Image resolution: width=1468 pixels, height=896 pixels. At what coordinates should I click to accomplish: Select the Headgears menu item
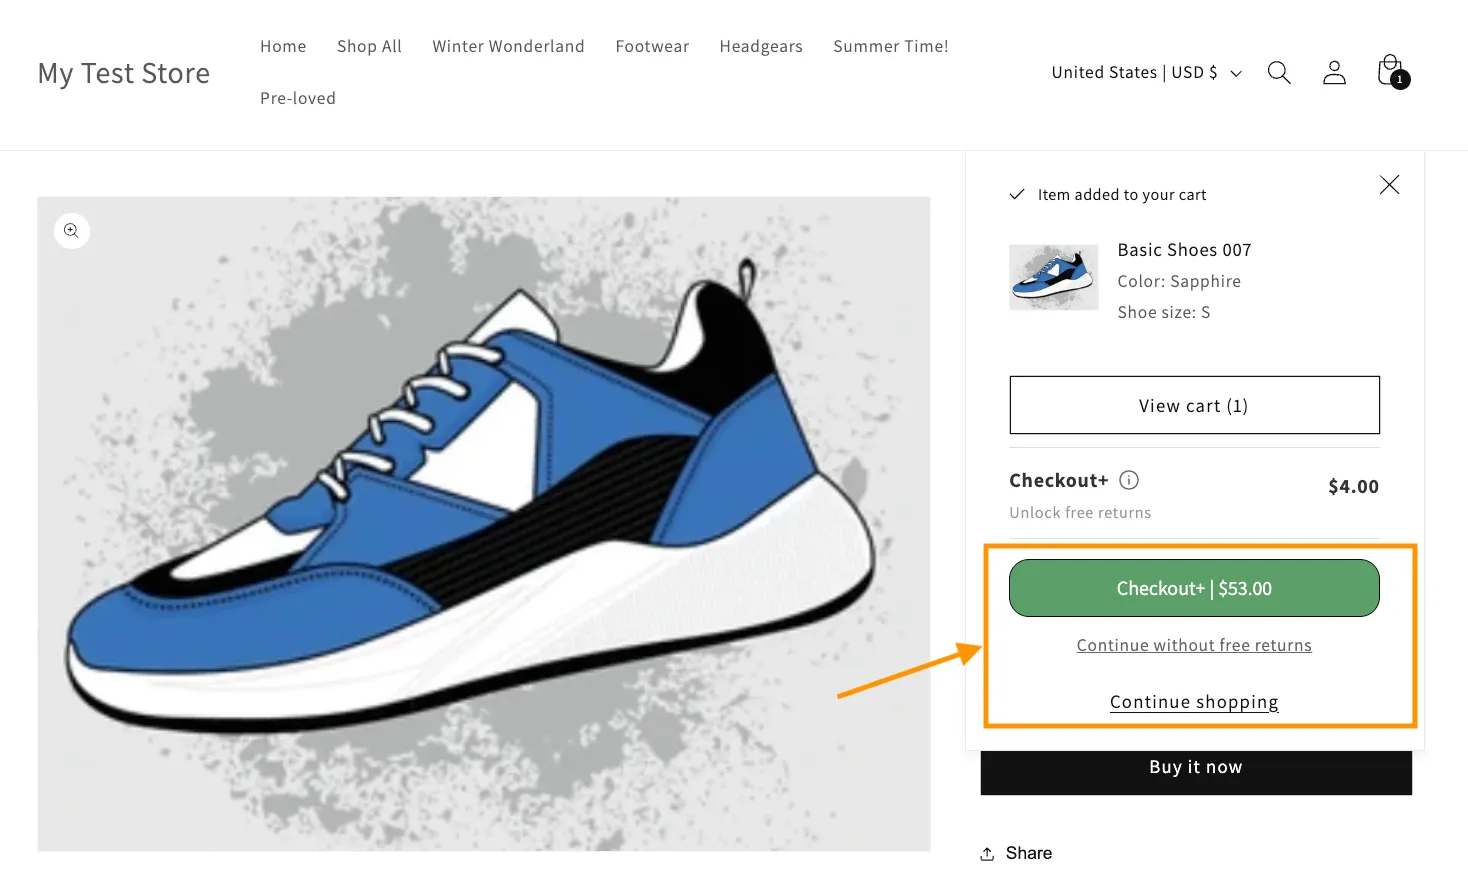[761, 47]
